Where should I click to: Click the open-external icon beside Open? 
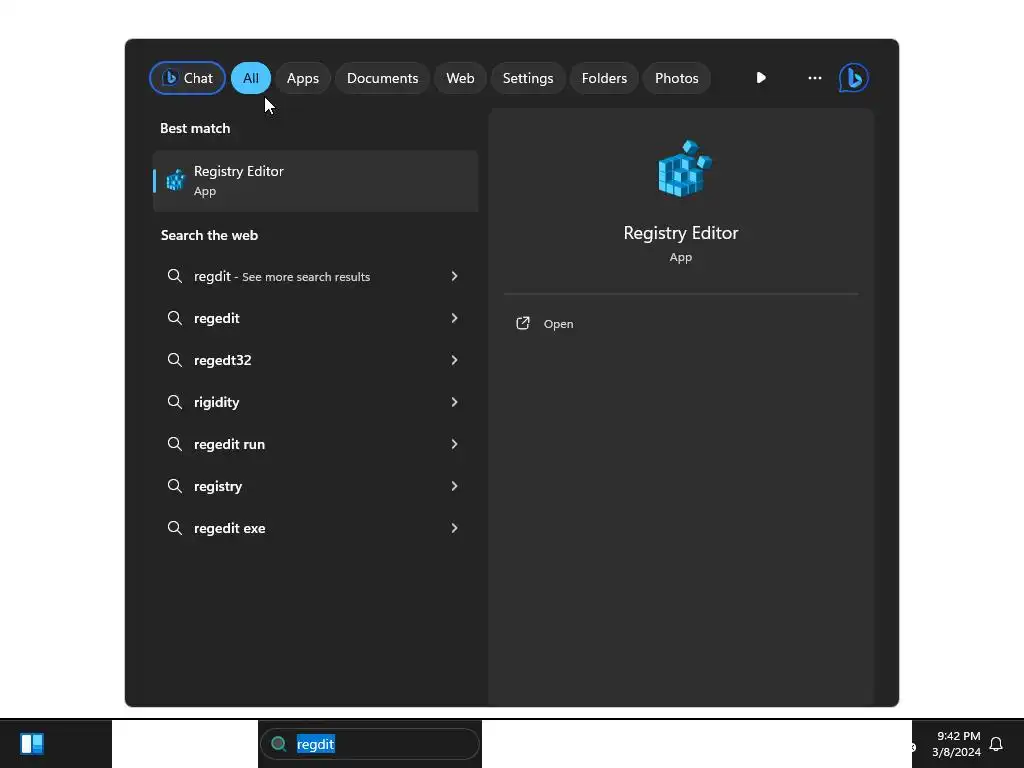522,323
